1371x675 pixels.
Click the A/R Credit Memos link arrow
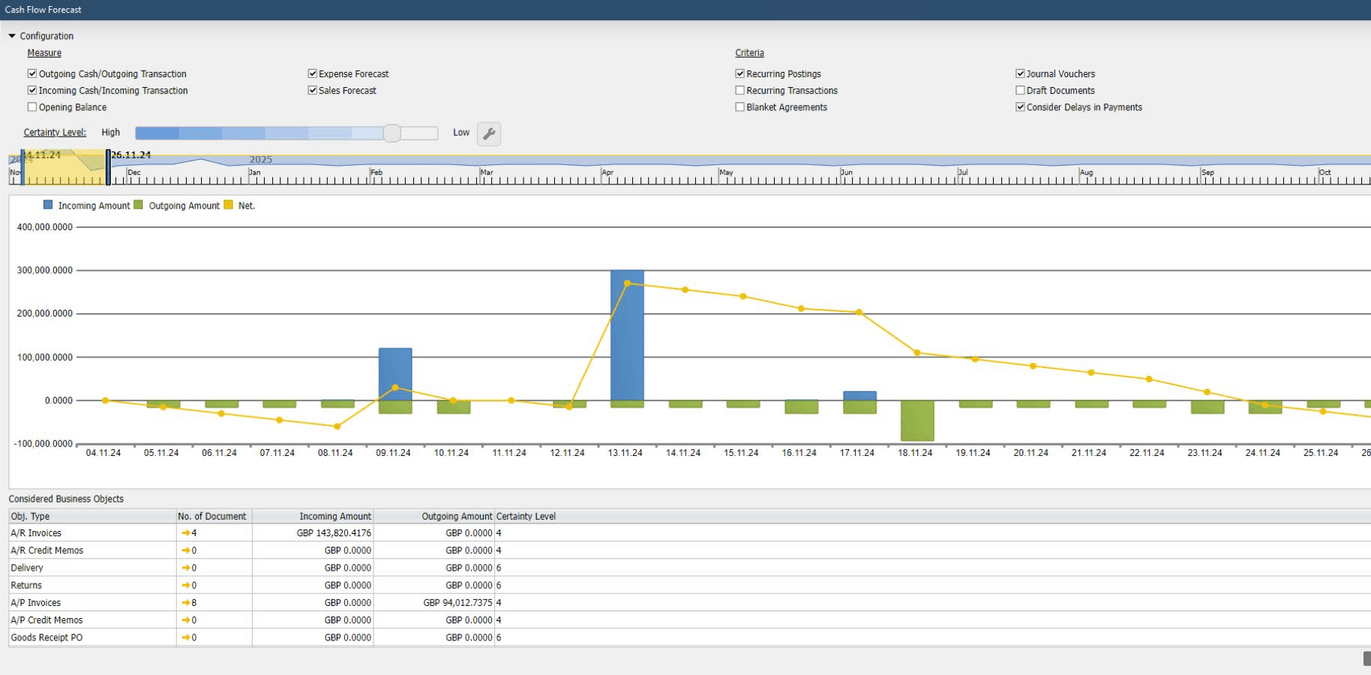click(x=185, y=550)
